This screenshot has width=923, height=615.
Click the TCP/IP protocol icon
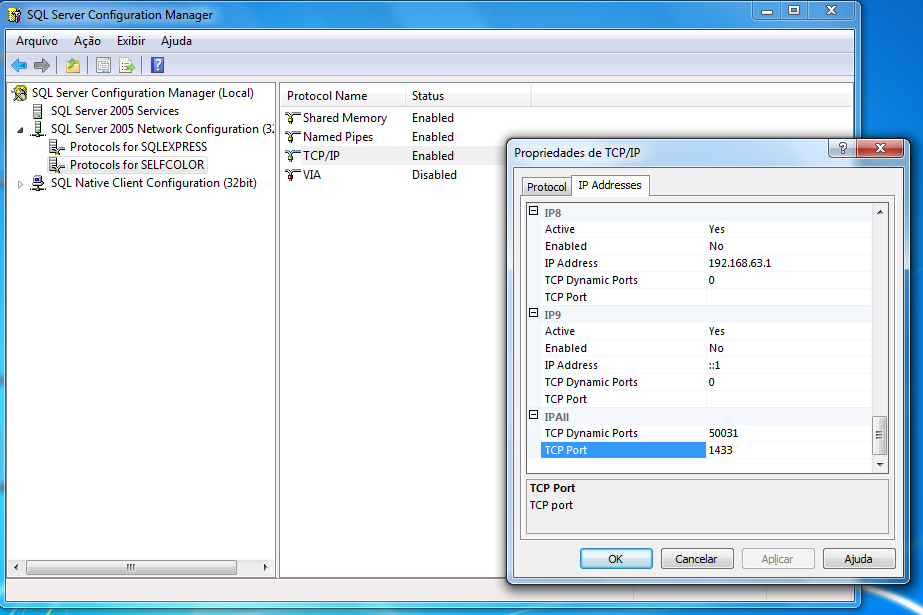pos(293,155)
